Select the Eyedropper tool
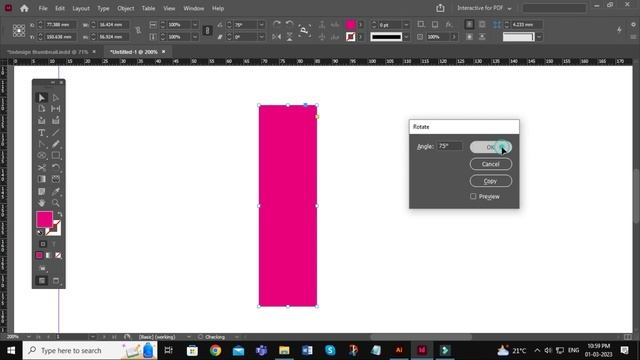Screen dimensions: 640x360 (56, 191)
